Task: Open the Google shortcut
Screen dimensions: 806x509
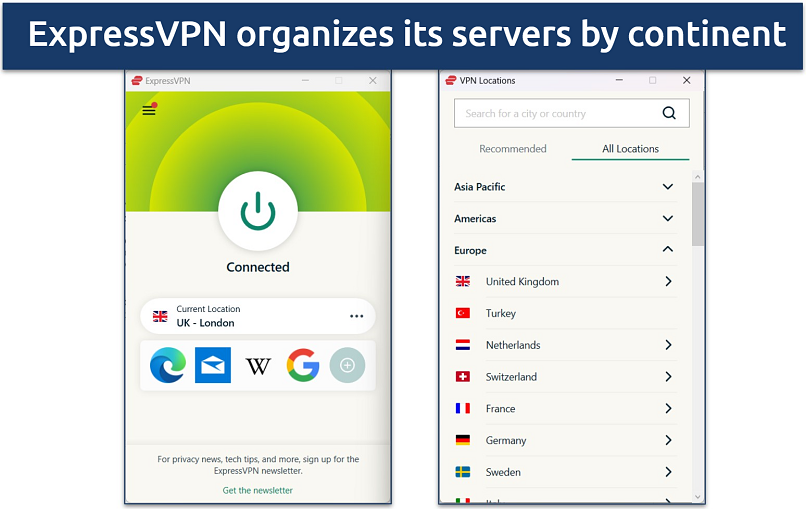Action: tap(303, 366)
